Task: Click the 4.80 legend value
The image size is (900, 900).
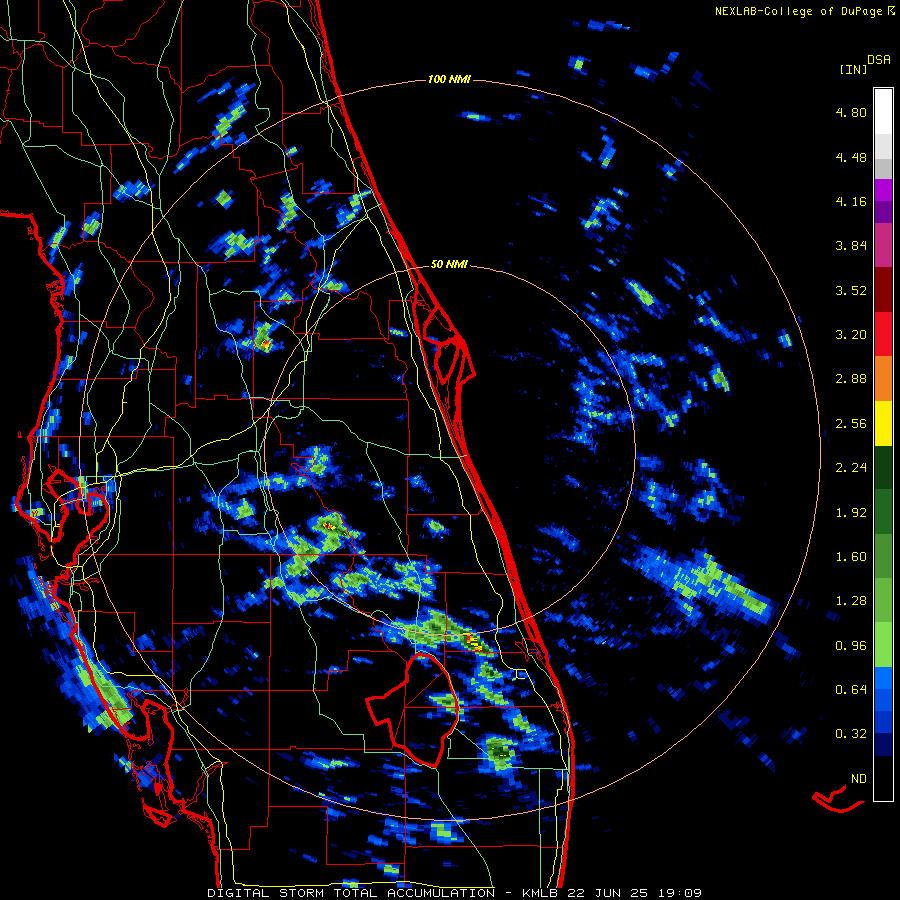Action: coord(851,112)
